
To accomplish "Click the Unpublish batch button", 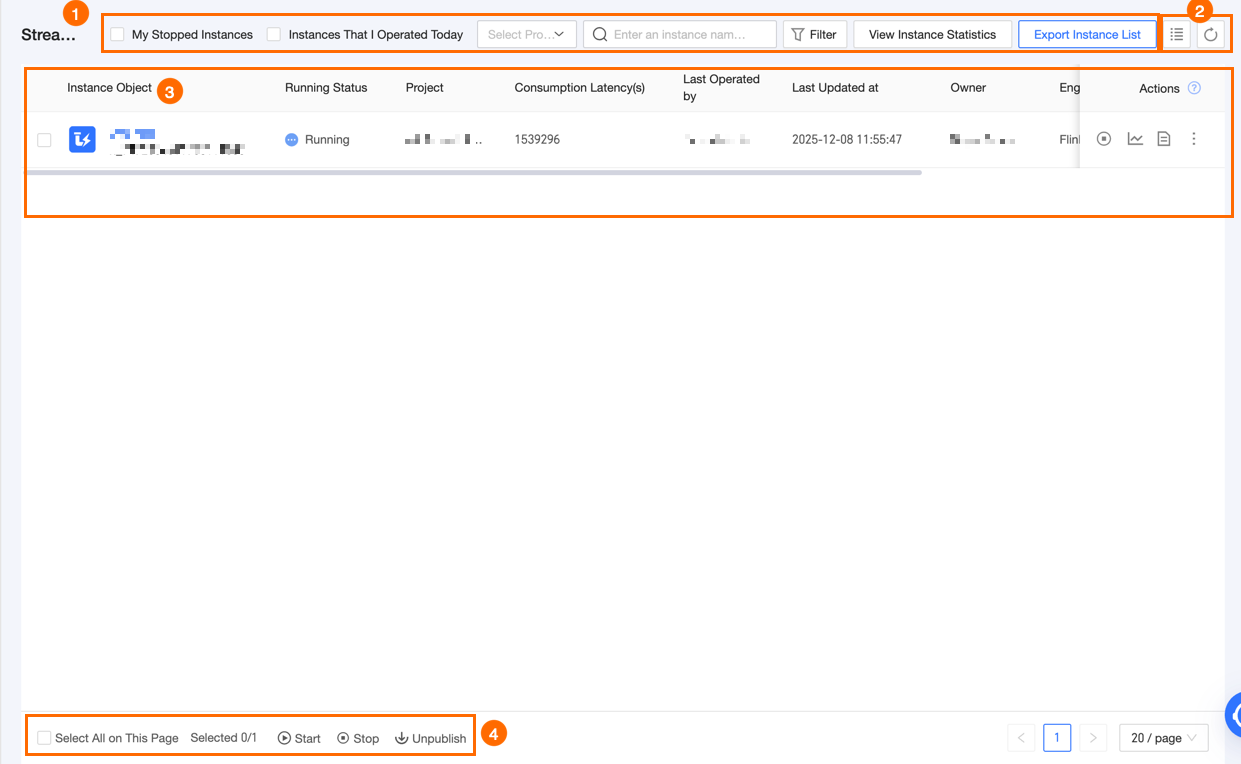I will pos(431,738).
